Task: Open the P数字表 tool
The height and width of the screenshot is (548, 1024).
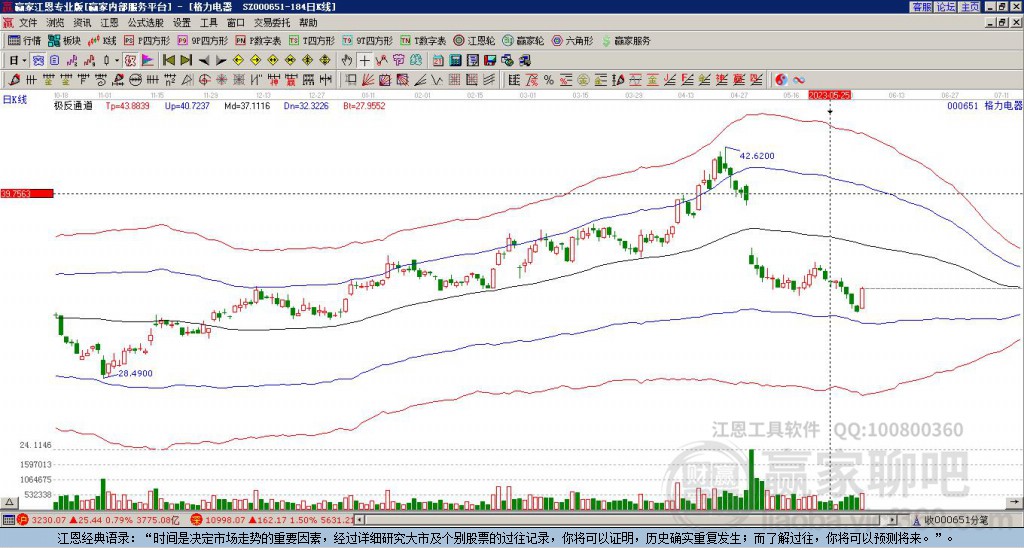Action: click(258, 40)
